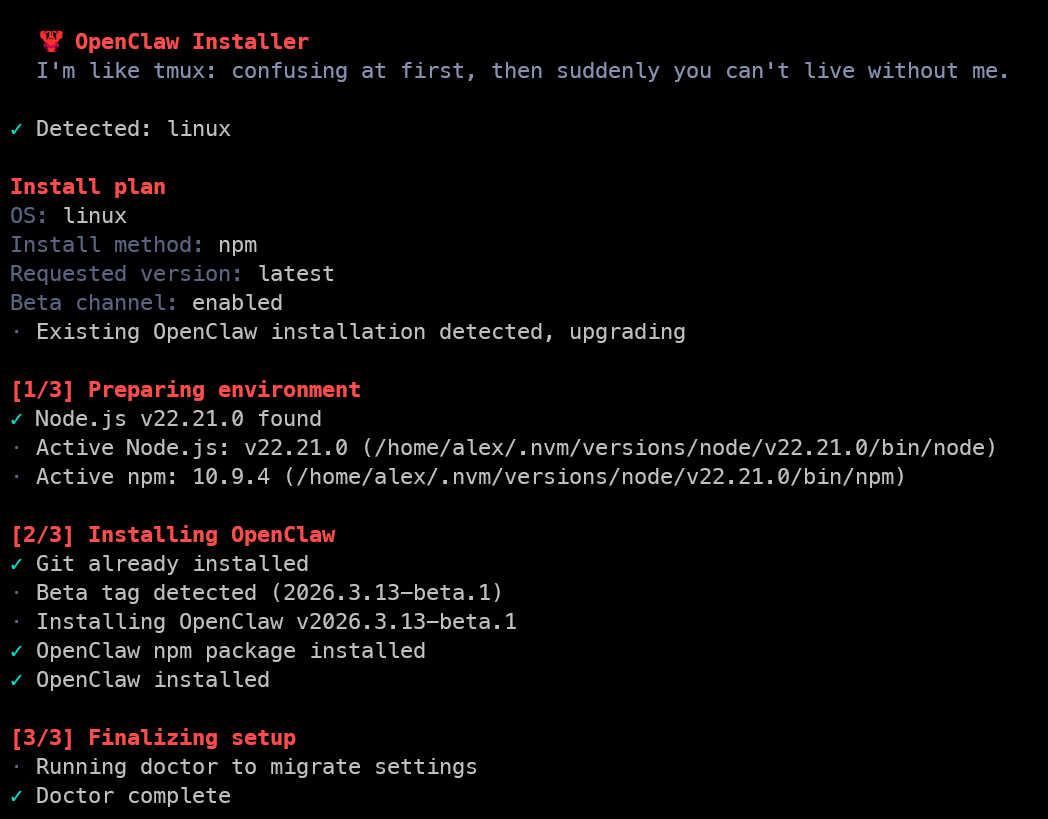Click the [2/3] Installing OpenClaw heading
Viewport: 1048px width, 819px height.
coord(173,535)
